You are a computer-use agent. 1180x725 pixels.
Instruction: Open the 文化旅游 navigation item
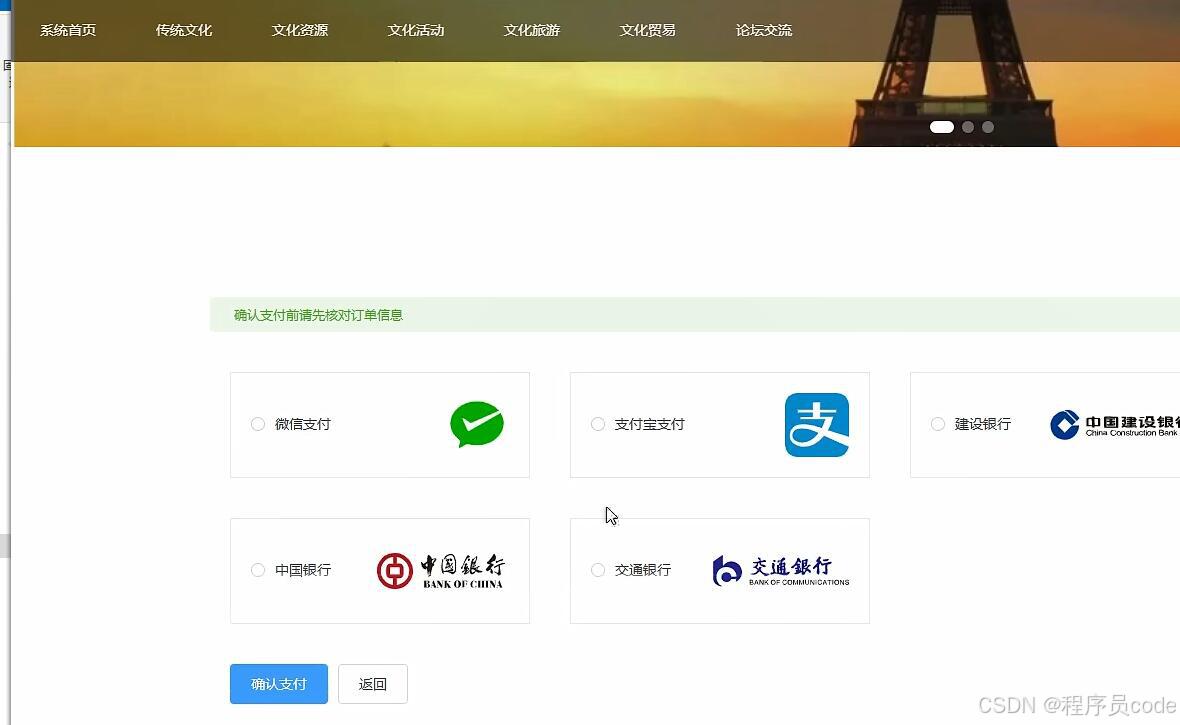point(531,30)
